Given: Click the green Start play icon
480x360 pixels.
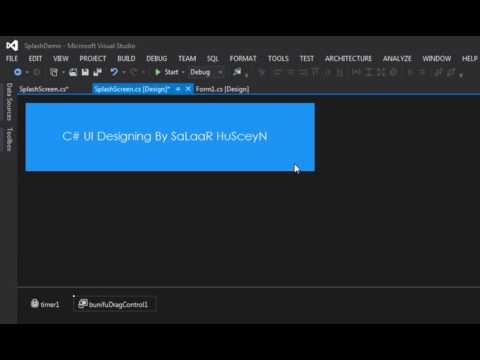Looking at the screenshot, I should tap(157, 72).
